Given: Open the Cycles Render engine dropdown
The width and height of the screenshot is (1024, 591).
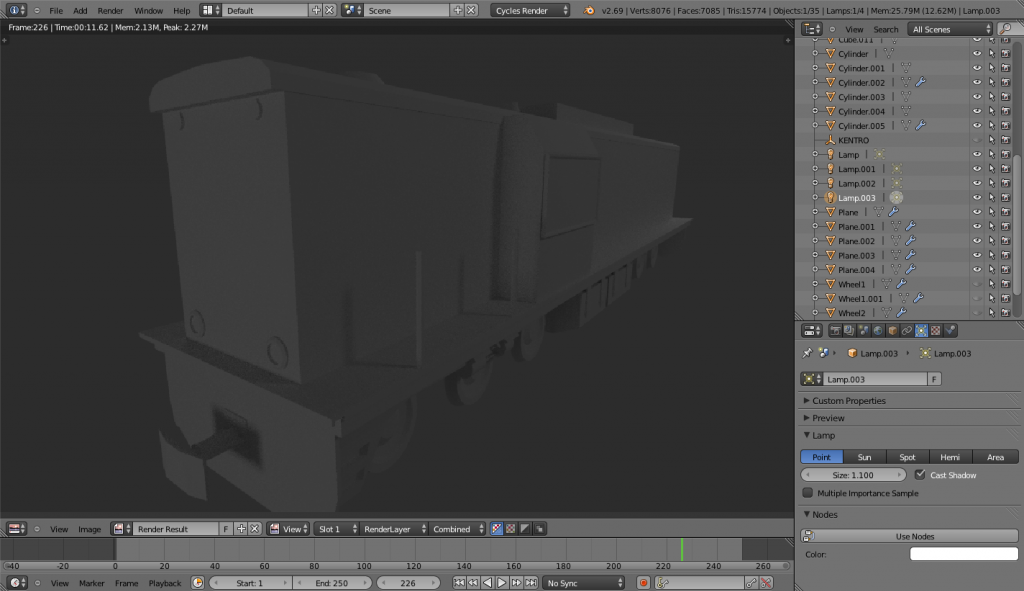Looking at the screenshot, I should pos(530,10).
